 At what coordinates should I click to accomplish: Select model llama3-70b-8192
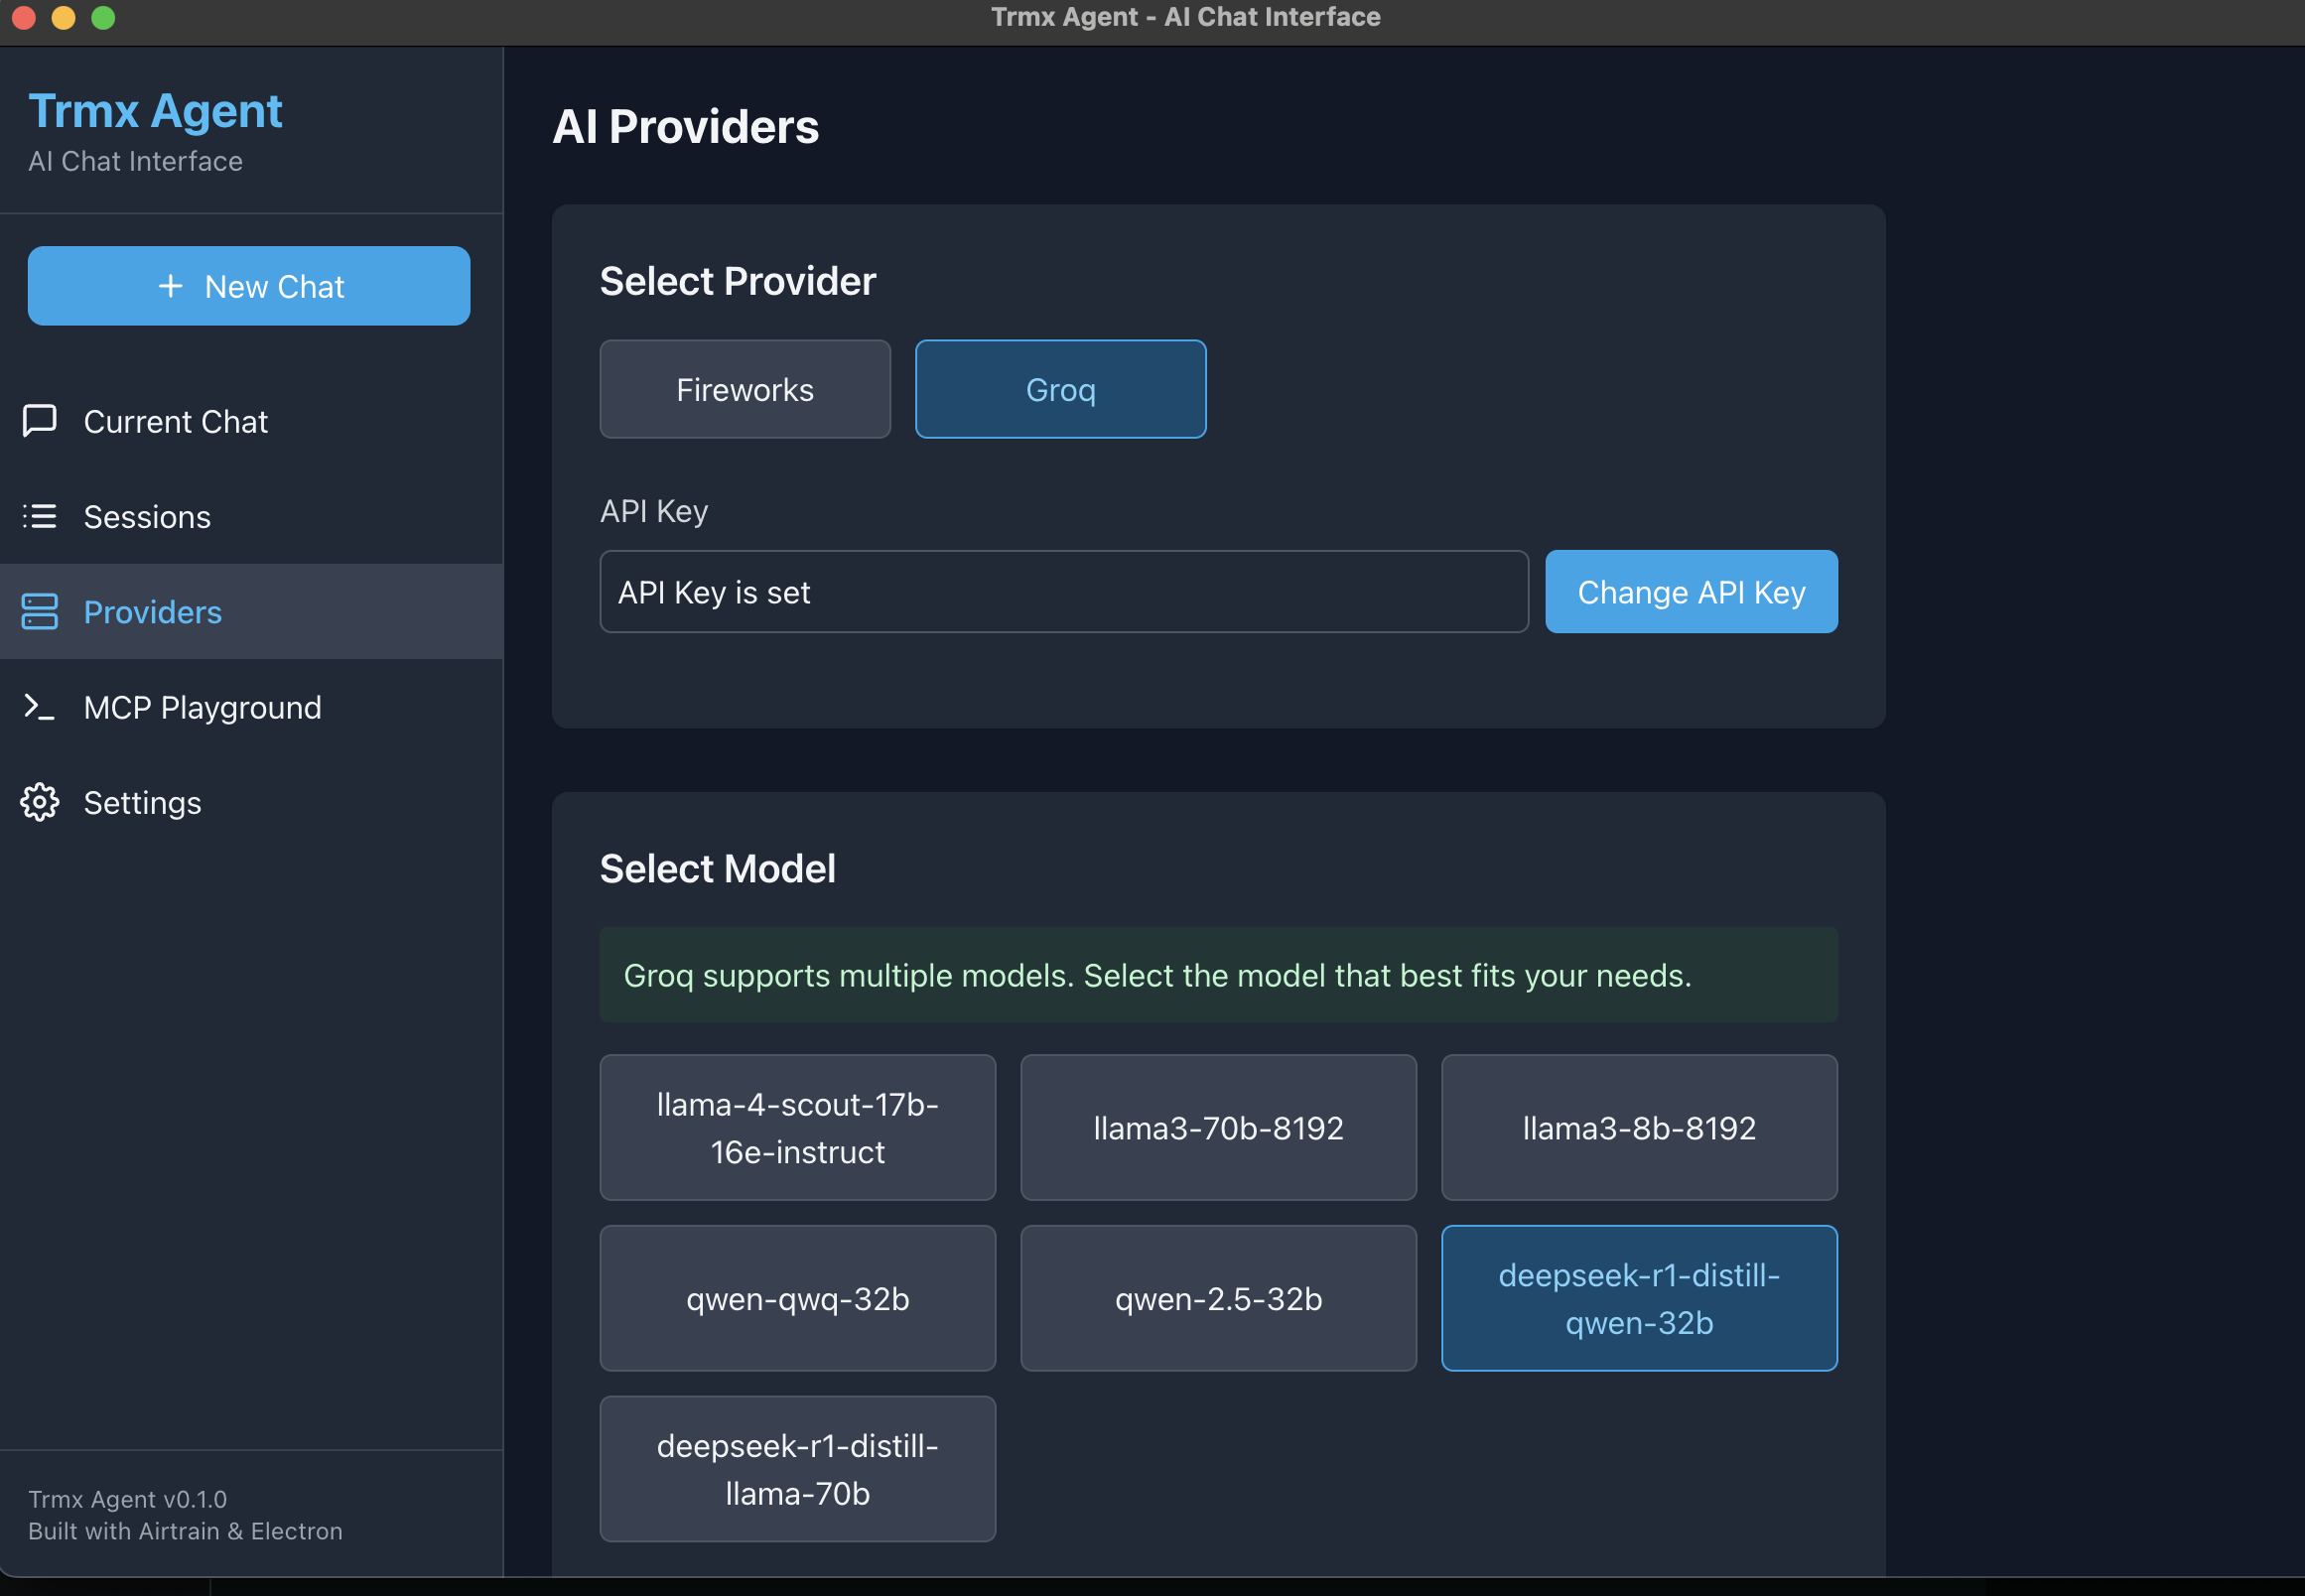(x=1218, y=1127)
